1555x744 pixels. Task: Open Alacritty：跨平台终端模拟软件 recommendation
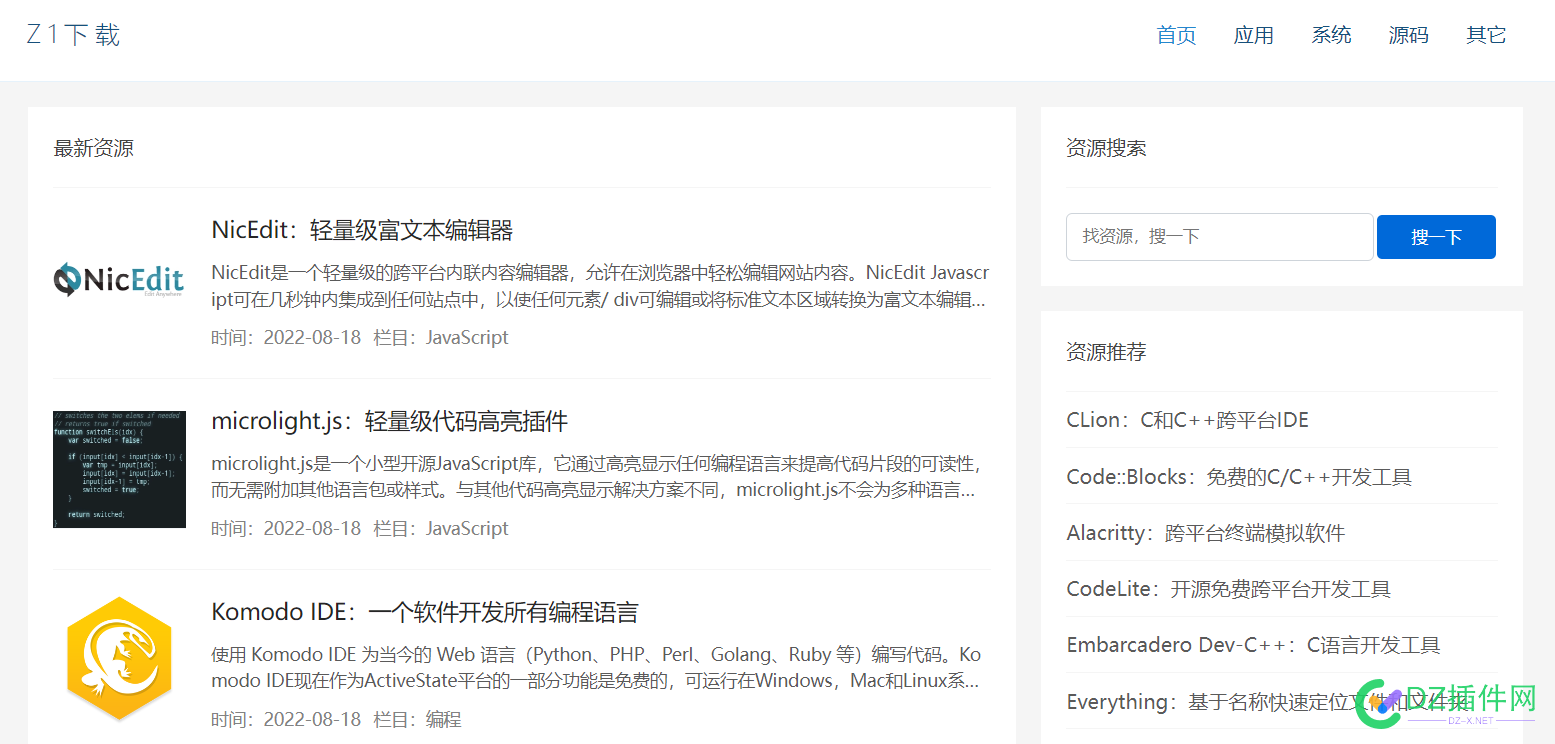click(x=1206, y=533)
